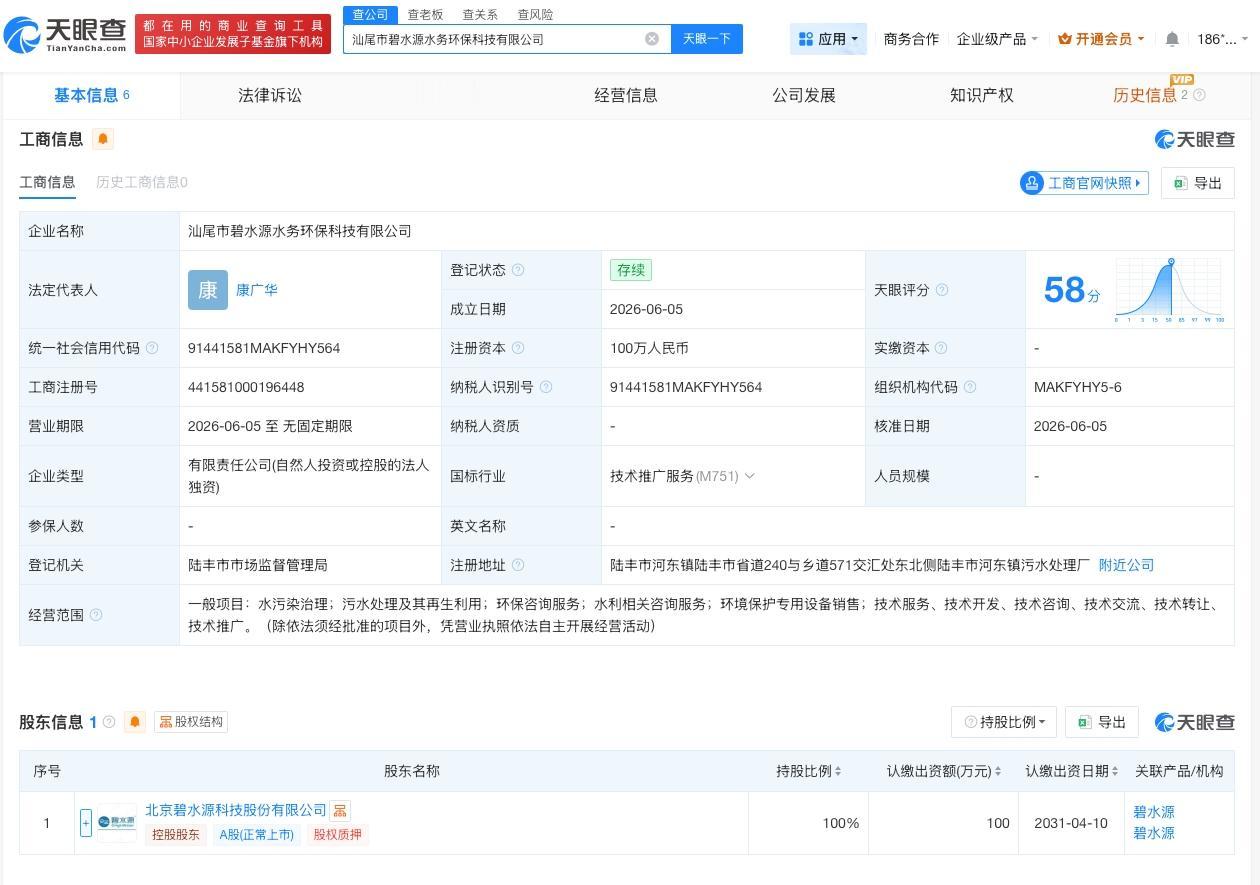1260x885 pixels.
Task: Click help icon next to 经营范围
Action: pyautogui.click(x=96, y=615)
